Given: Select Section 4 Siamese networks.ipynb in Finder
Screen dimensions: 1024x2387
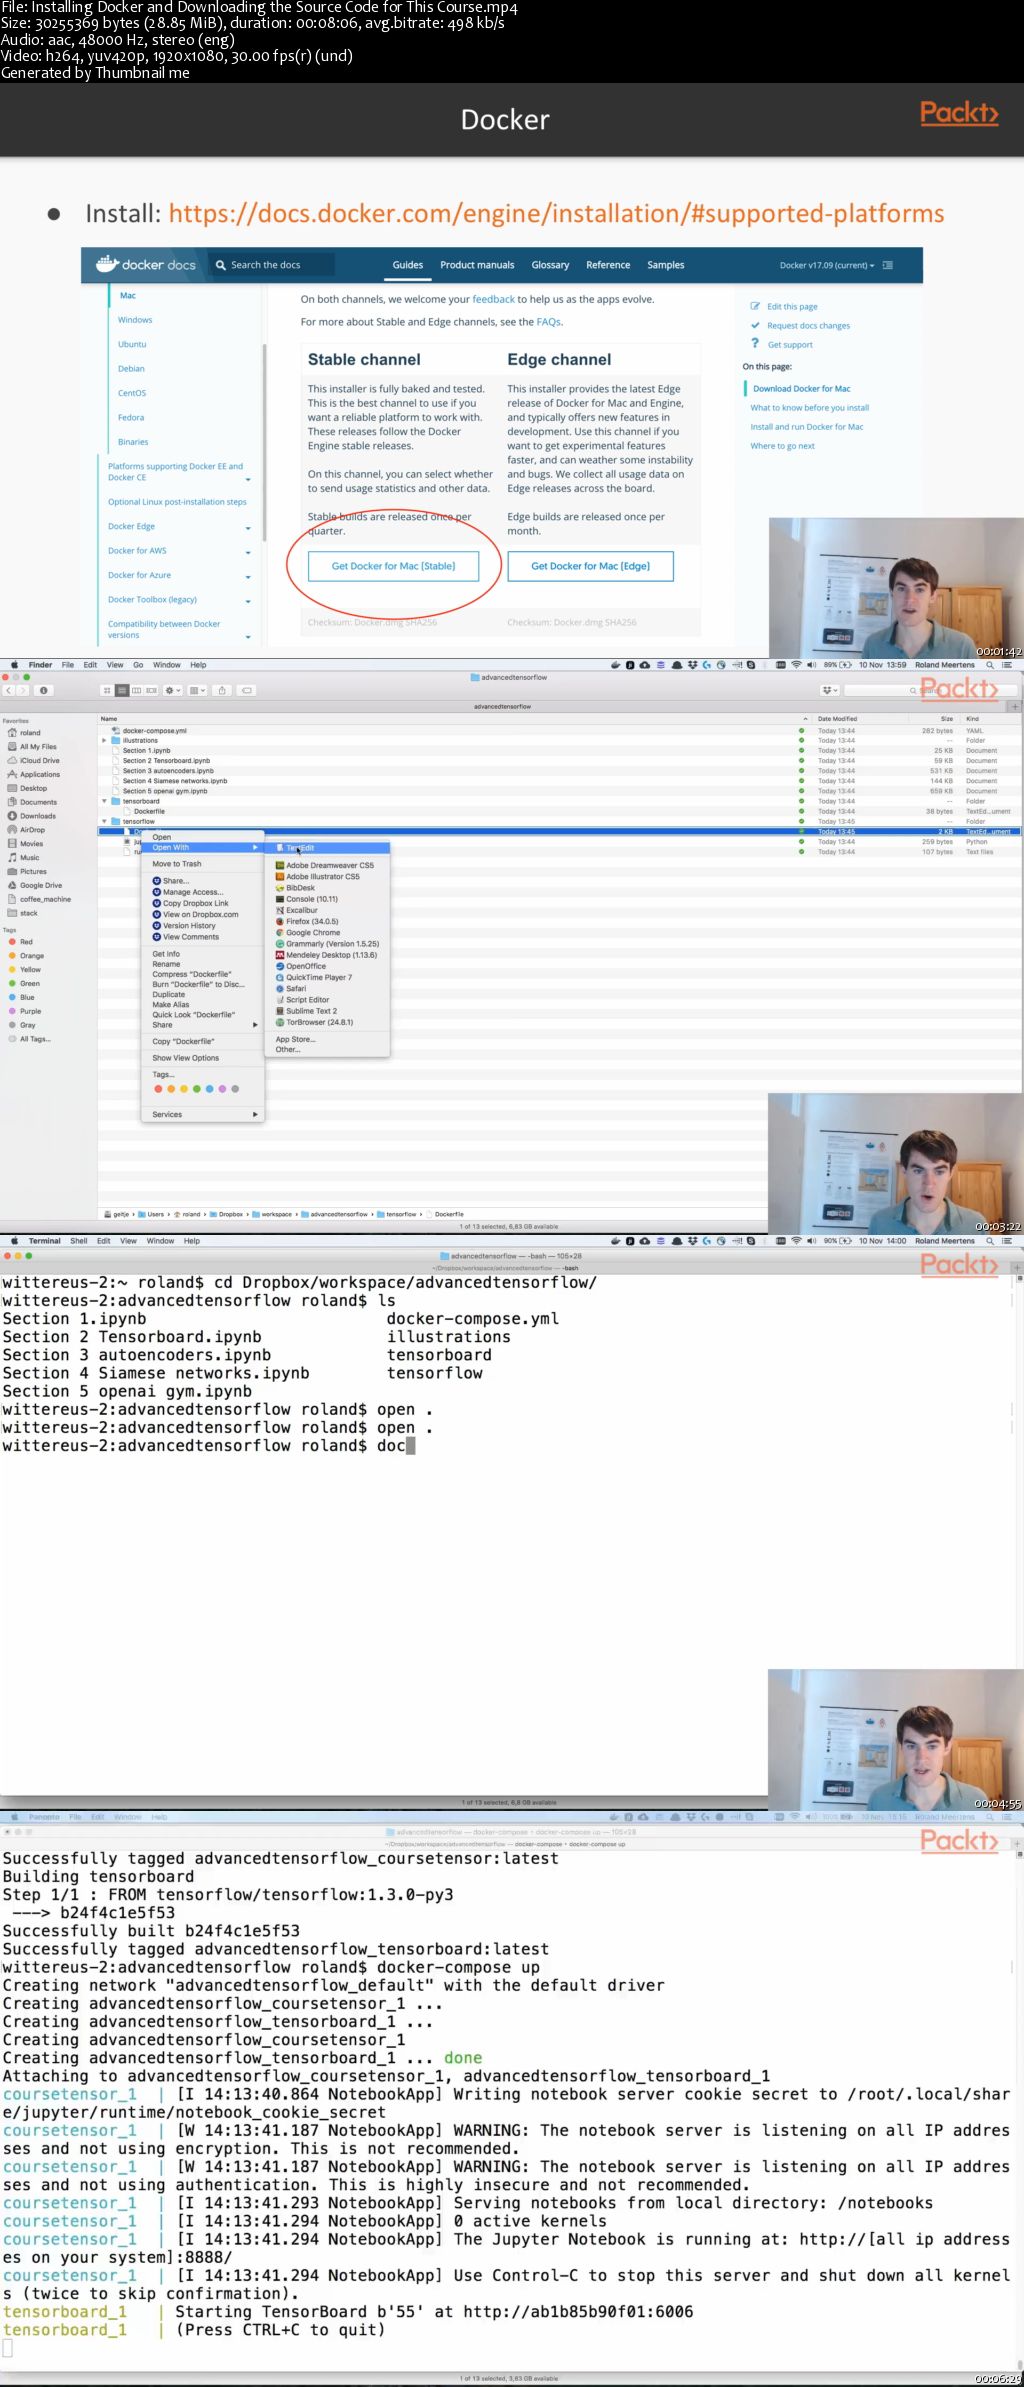Looking at the screenshot, I should [175, 781].
